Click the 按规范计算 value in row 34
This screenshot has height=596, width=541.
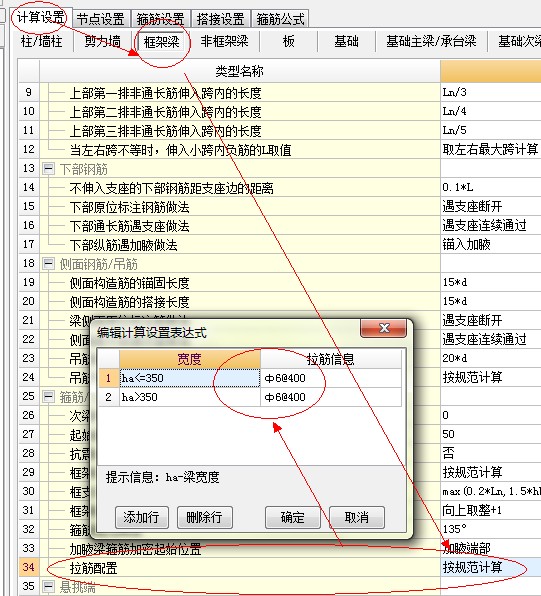click(x=491, y=567)
